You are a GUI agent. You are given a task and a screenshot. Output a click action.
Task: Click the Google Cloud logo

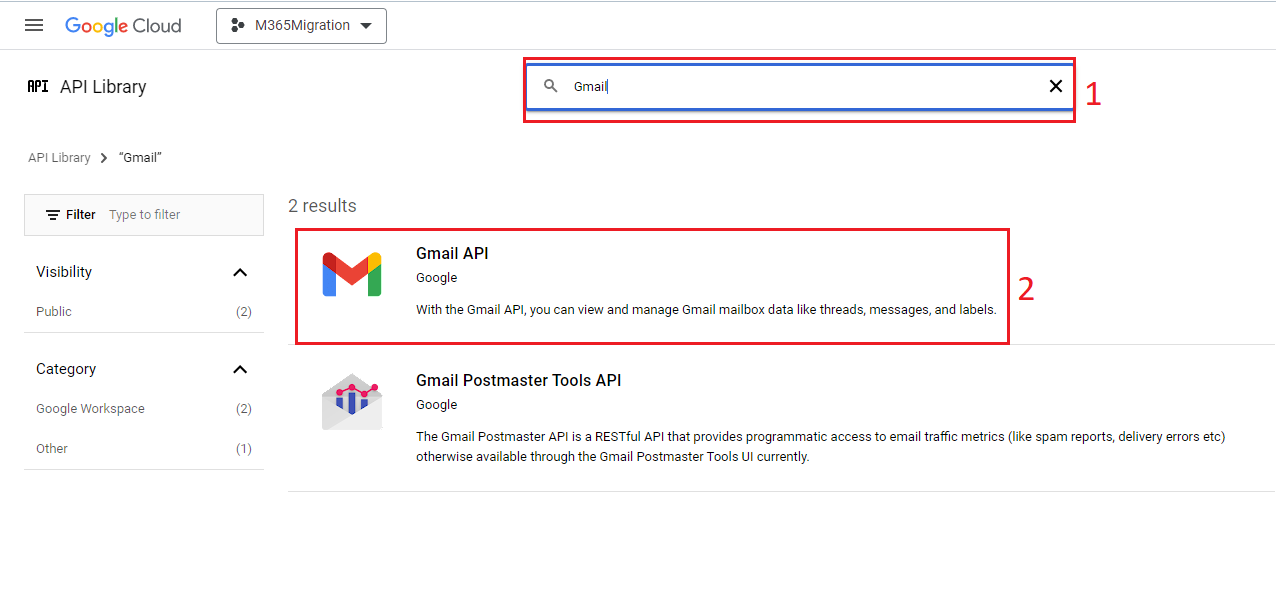coord(123,26)
